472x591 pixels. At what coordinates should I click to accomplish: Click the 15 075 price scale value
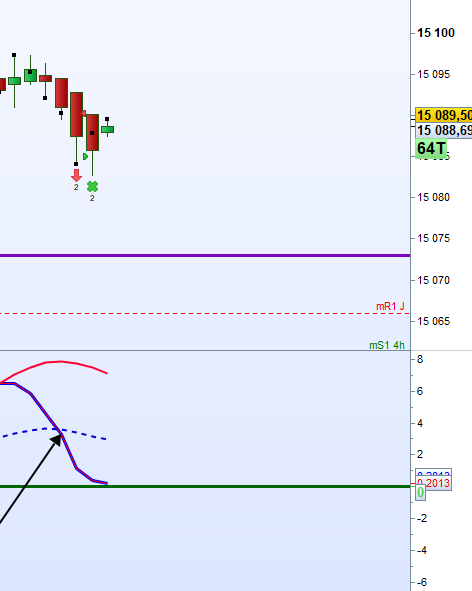pos(434,238)
